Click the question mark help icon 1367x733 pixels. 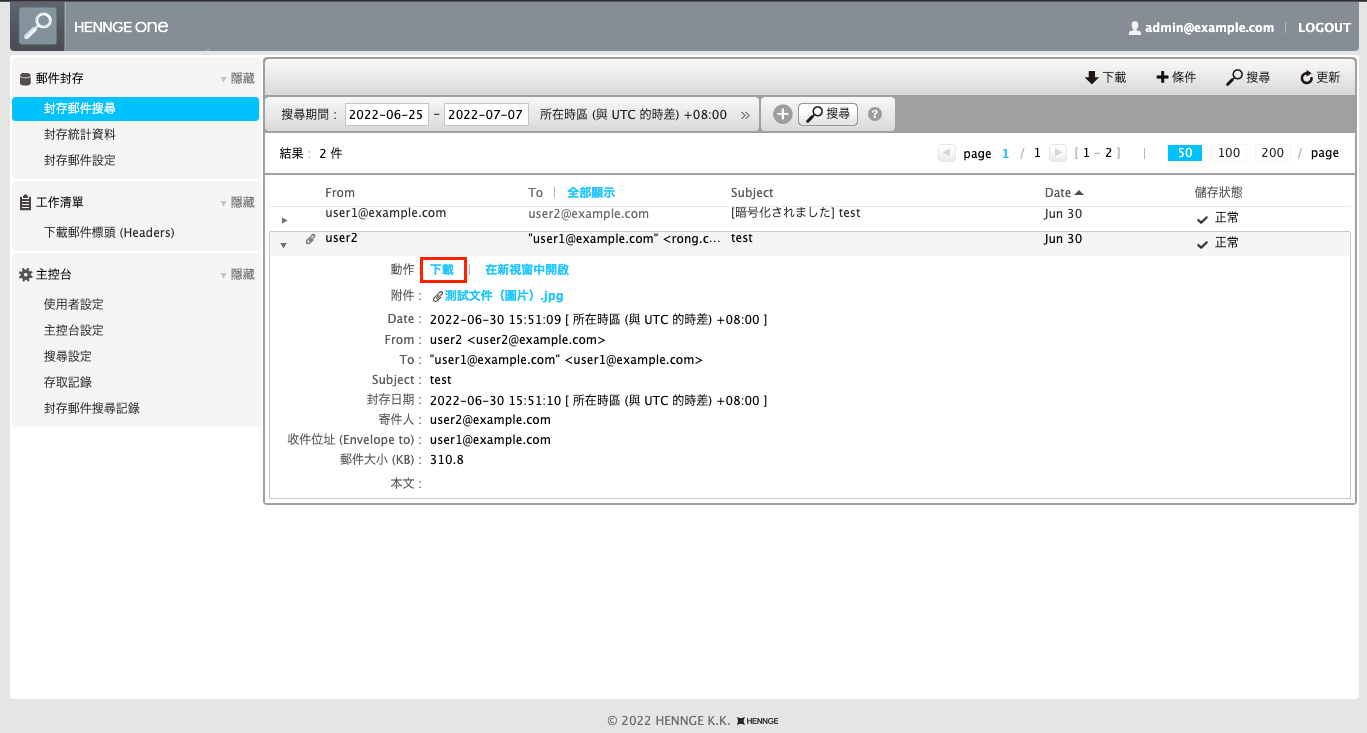[875, 114]
